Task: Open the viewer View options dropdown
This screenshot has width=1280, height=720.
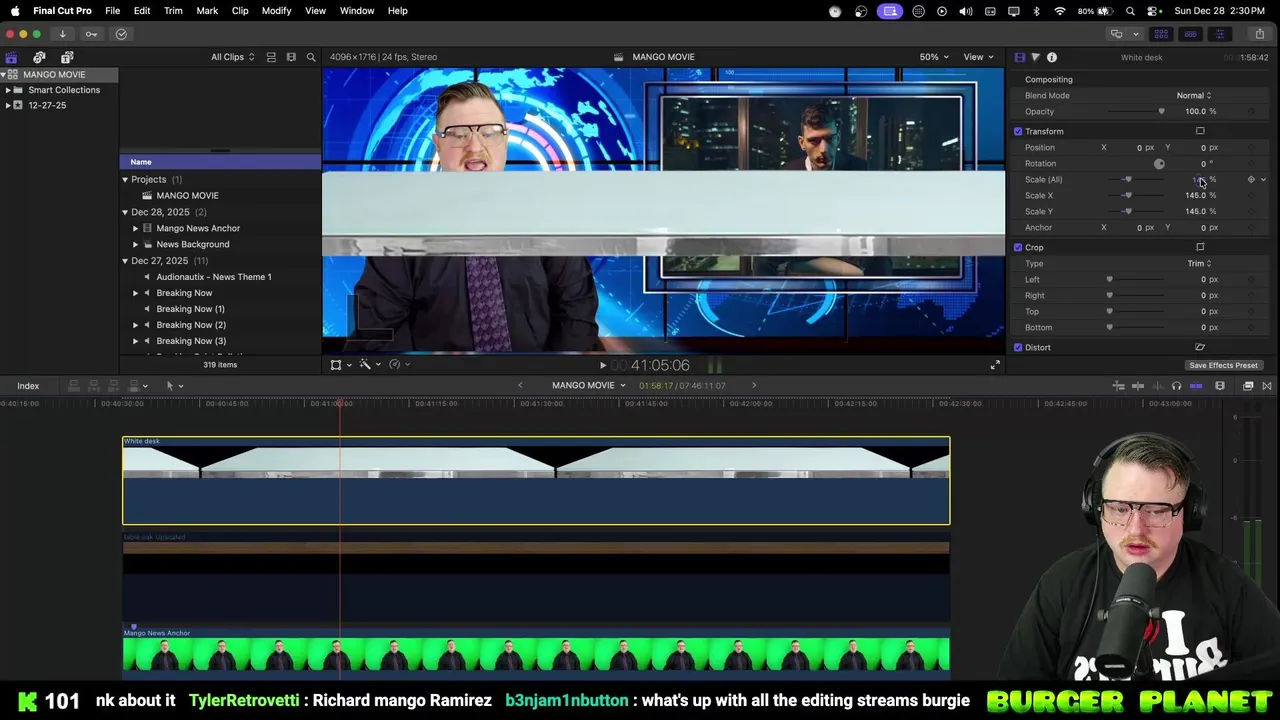Action: pos(978,57)
